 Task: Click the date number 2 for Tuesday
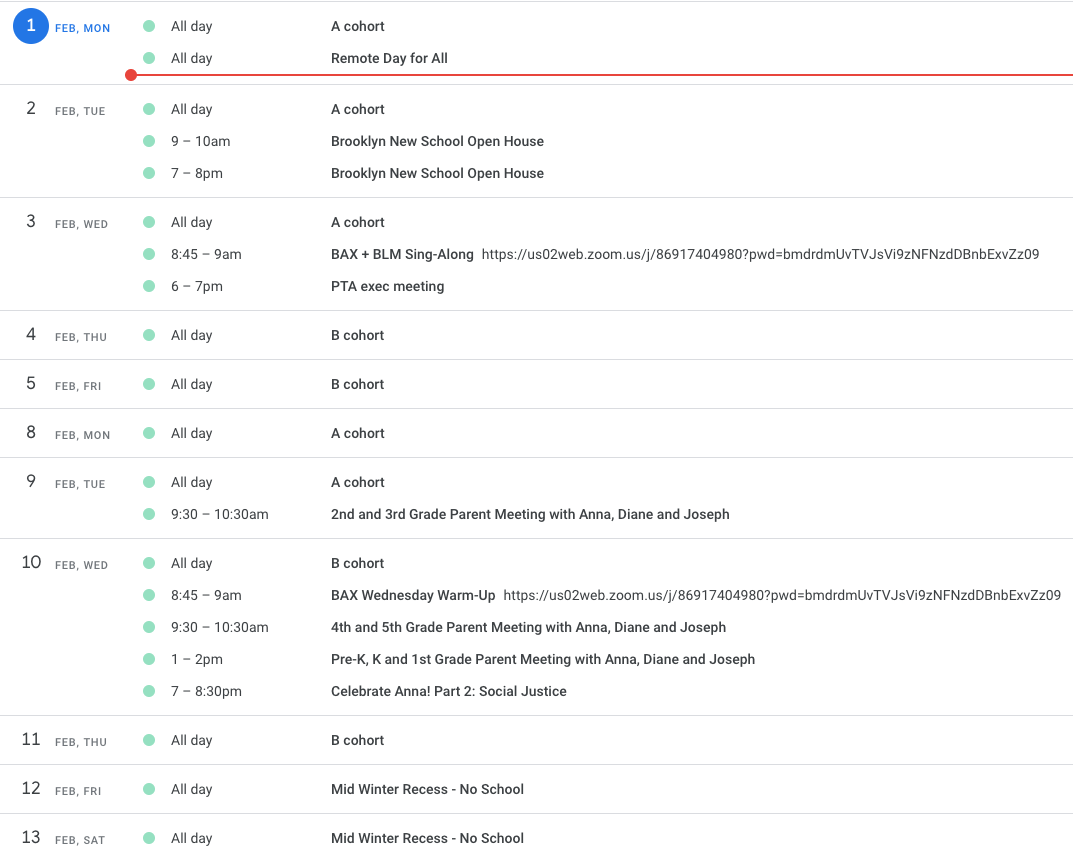31,108
